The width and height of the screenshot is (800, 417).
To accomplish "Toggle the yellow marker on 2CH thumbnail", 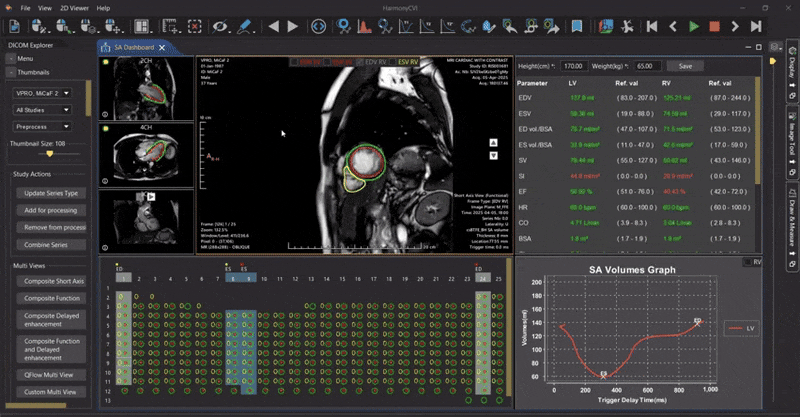I will click(106, 62).
